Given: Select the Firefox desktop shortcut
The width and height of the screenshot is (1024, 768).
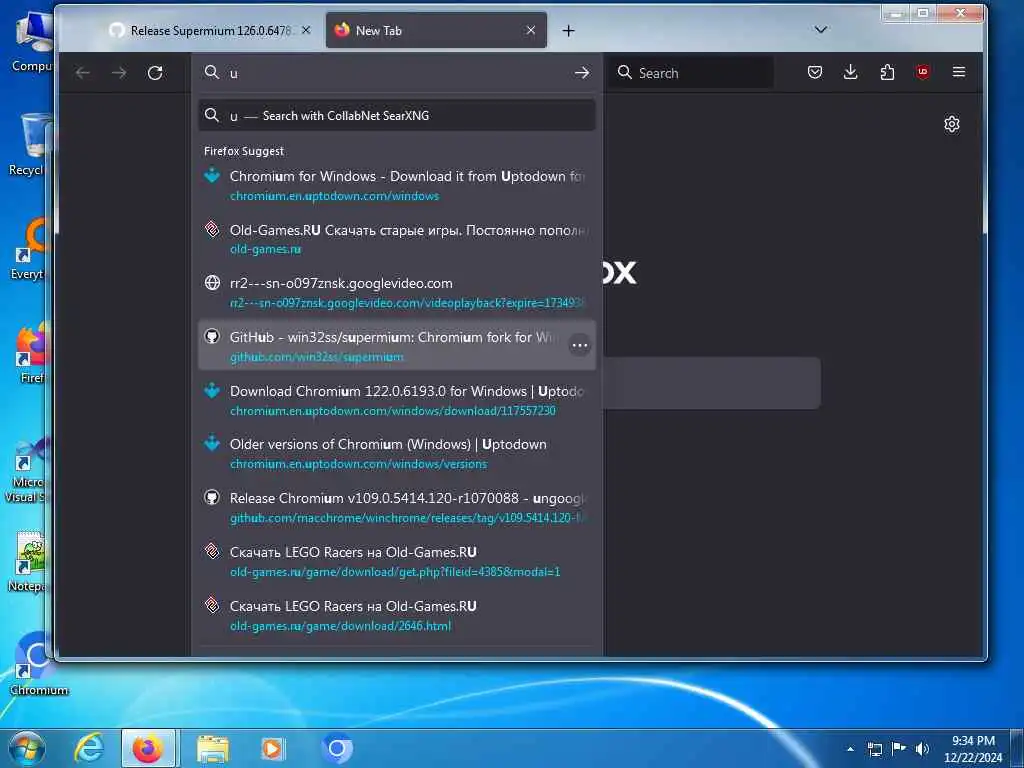Looking at the screenshot, I should click(x=31, y=353).
